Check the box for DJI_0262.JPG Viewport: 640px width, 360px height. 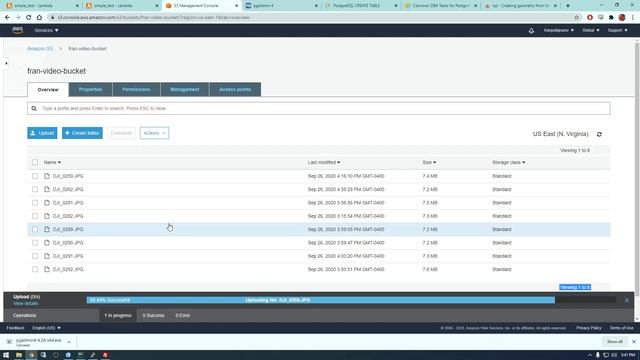[35, 189]
